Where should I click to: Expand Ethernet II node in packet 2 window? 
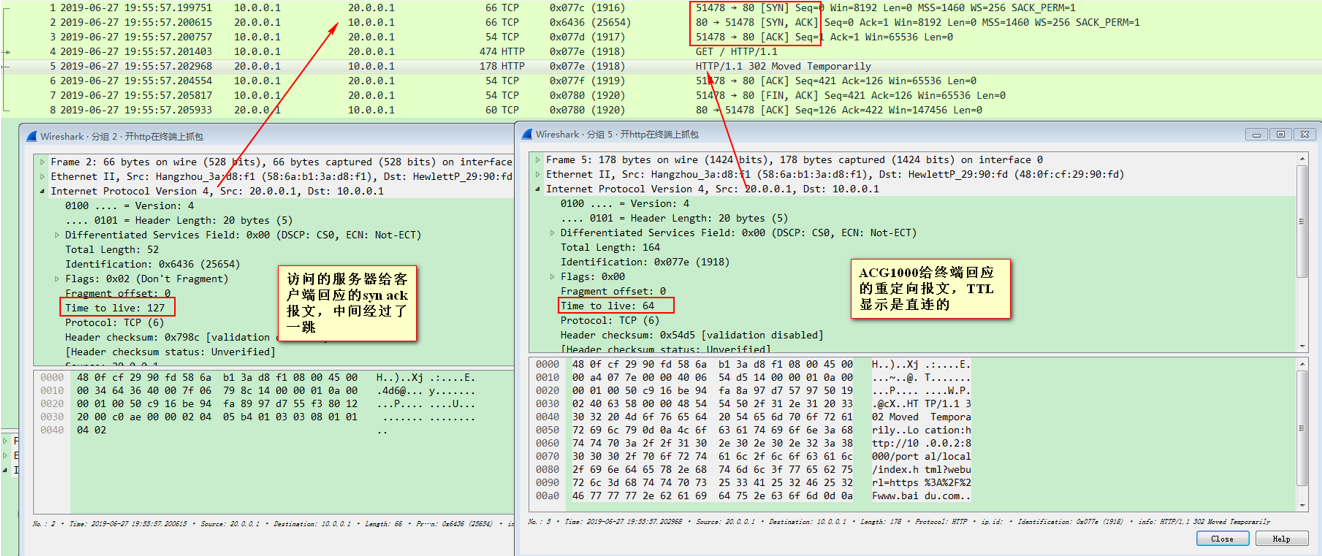click(x=42, y=177)
